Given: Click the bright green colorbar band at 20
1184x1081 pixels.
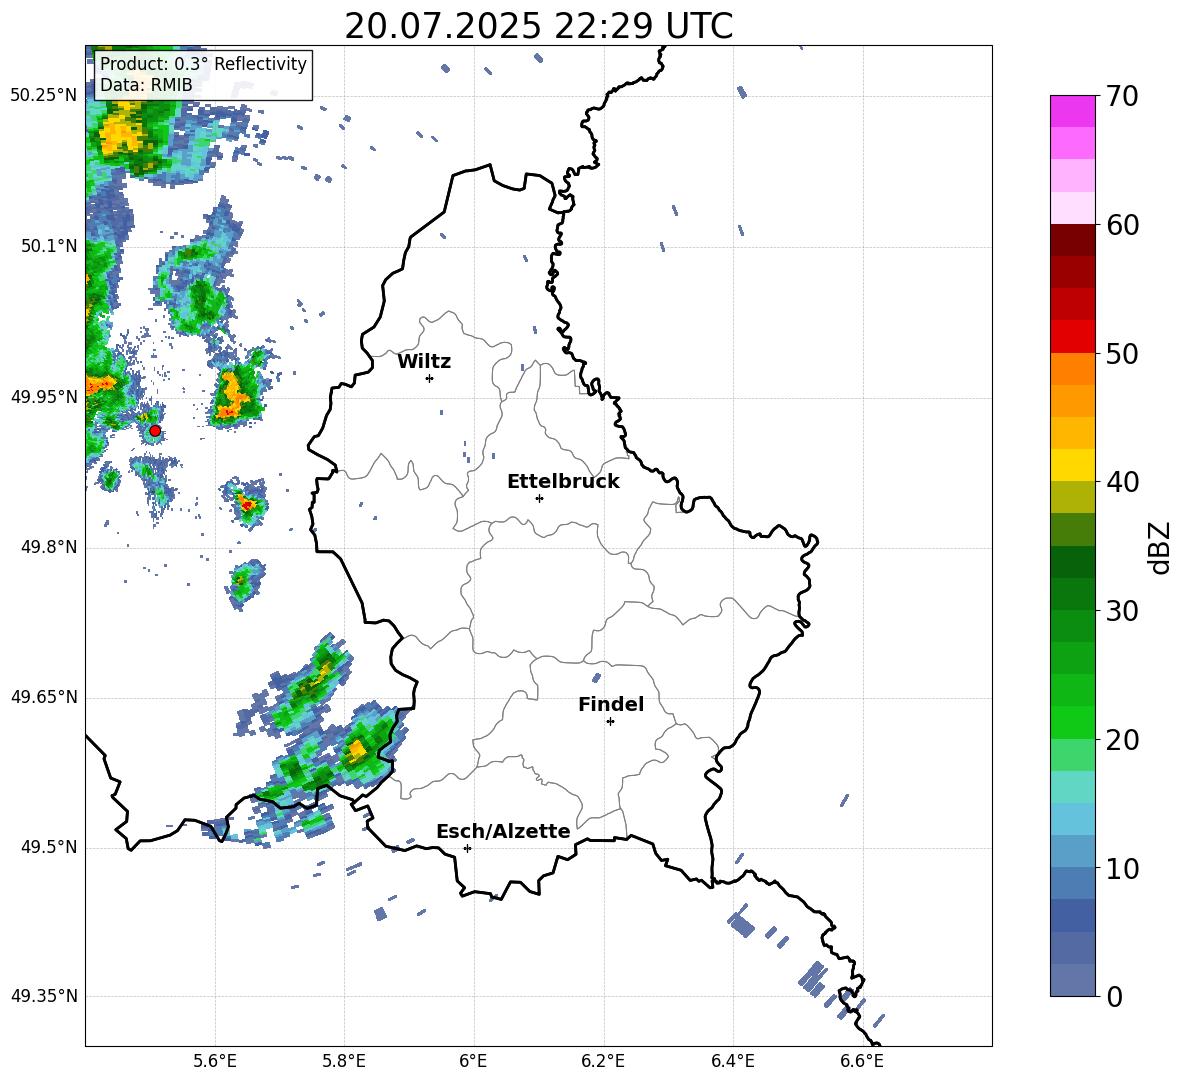Looking at the screenshot, I should coord(1072,722).
